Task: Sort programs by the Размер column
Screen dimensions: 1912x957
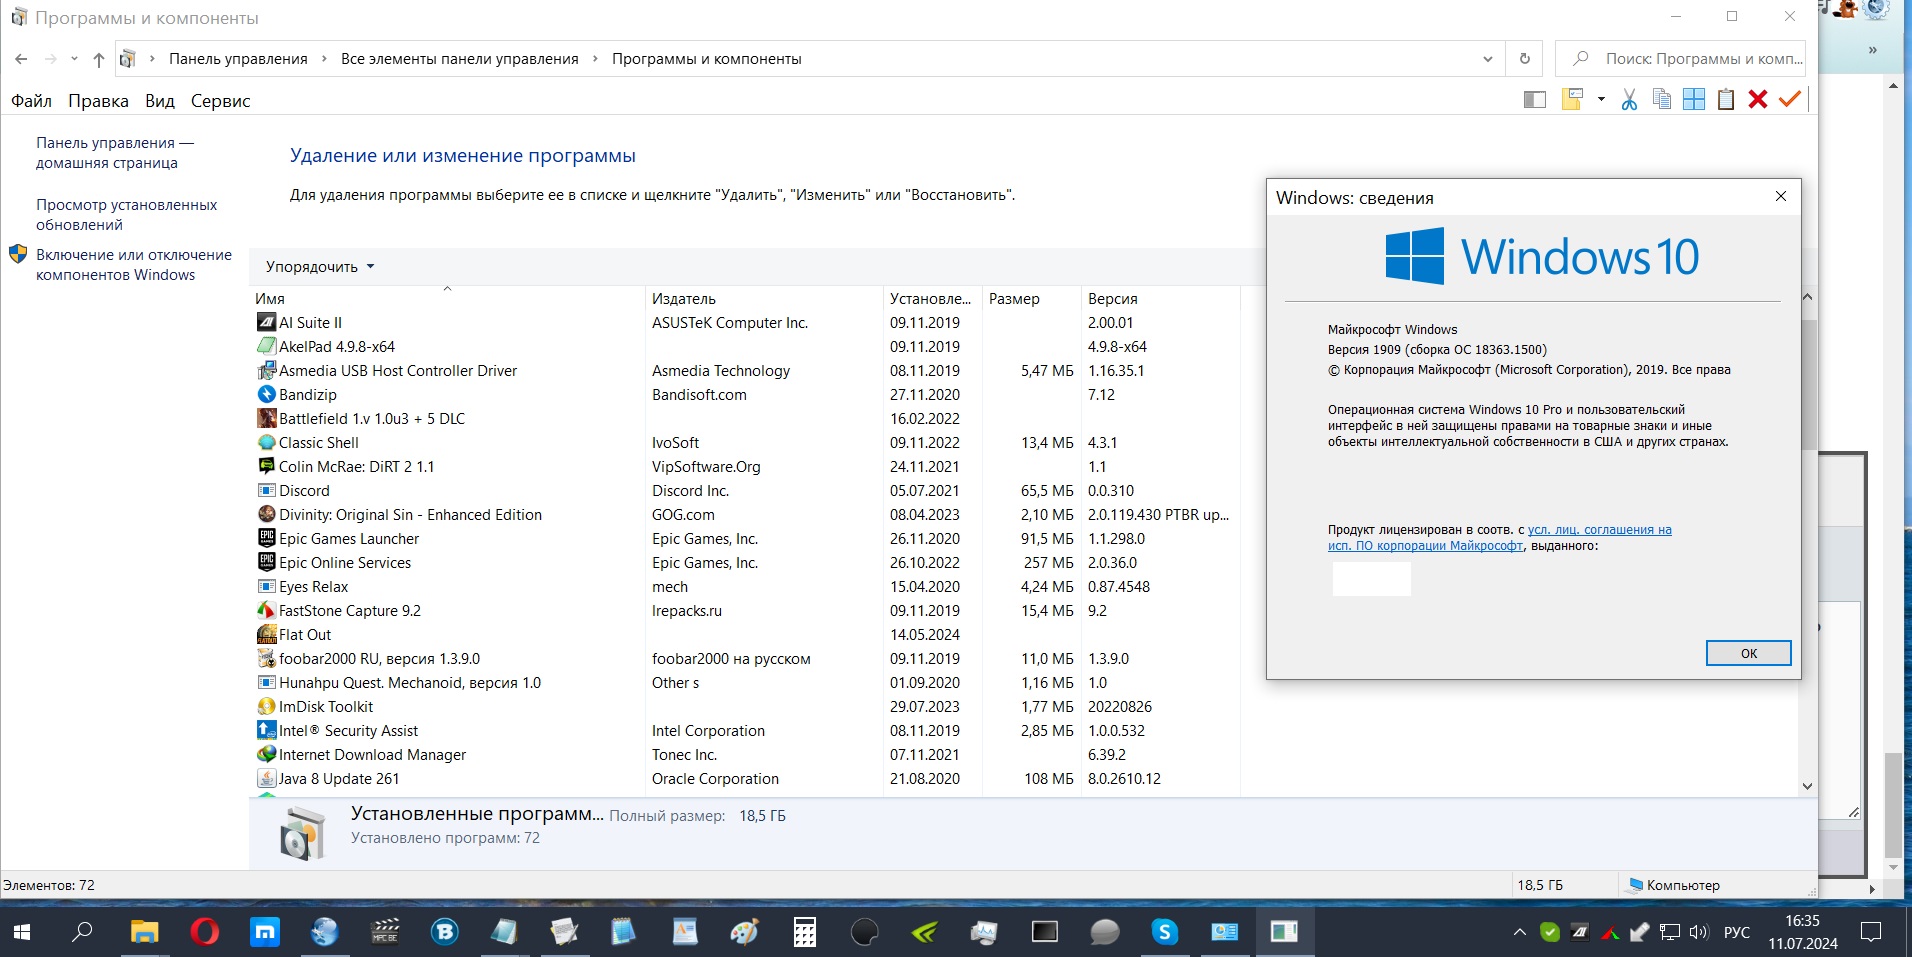Action: pyautogui.click(x=1031, y=298)
